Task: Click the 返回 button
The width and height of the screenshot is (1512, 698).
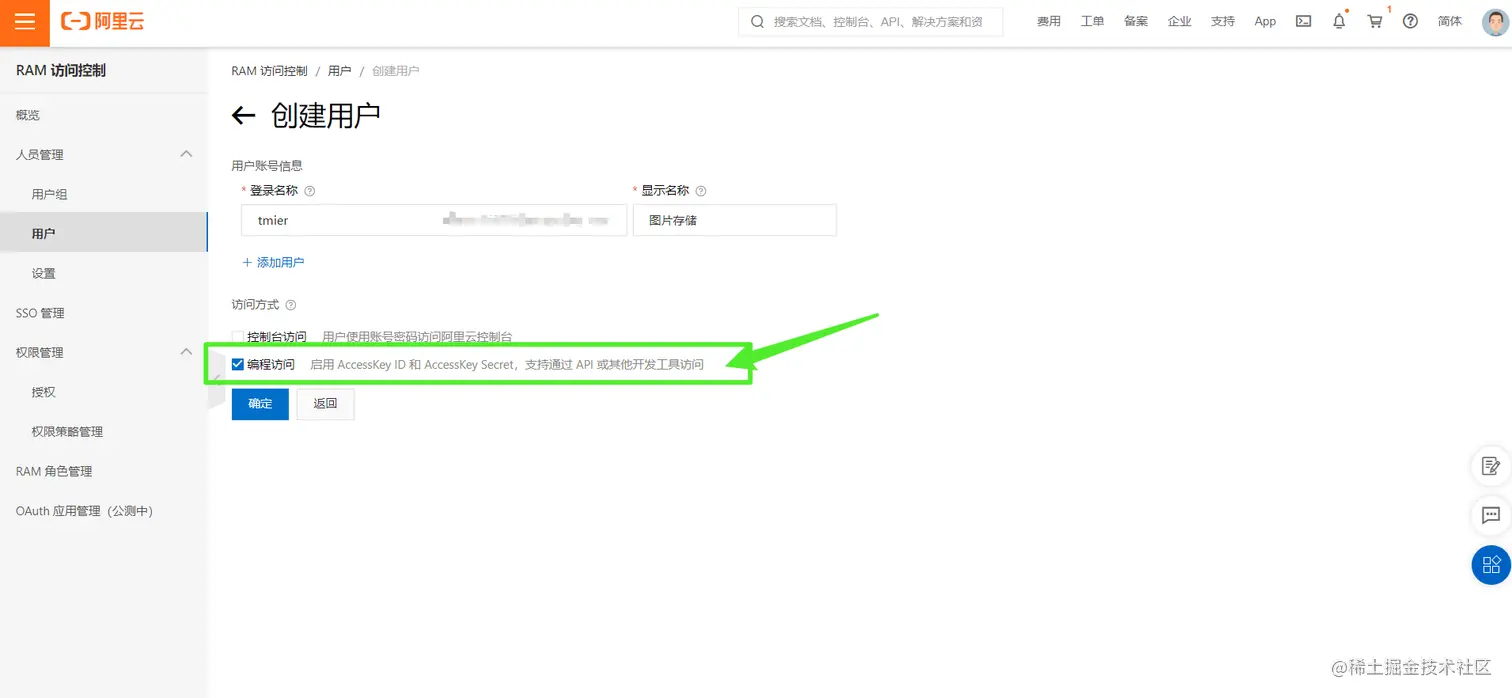Action: coord(326,404)
